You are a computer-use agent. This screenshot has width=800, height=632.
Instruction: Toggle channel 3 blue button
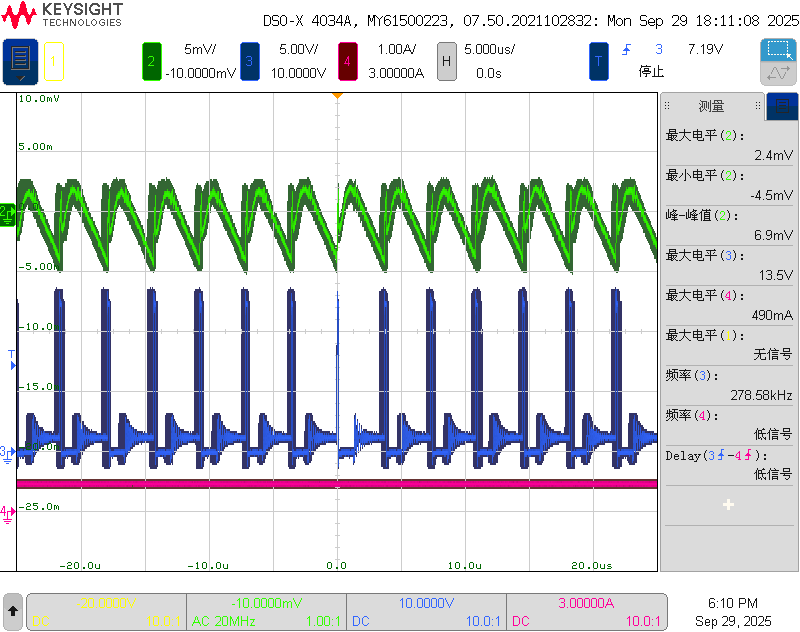(x=249, y=61)
